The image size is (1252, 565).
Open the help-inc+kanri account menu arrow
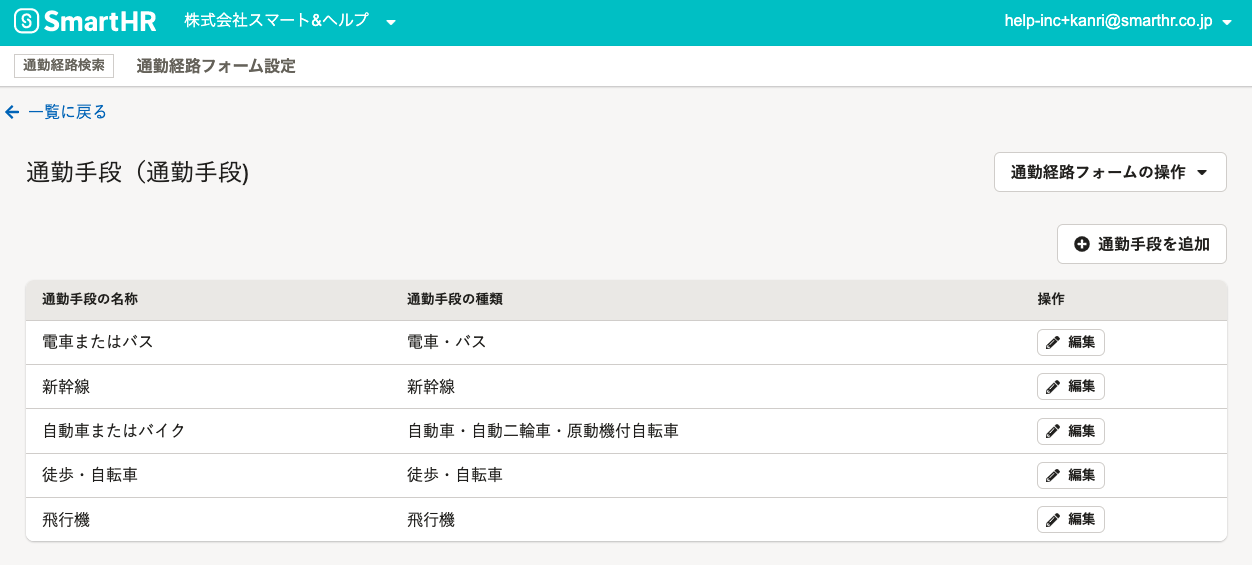[x=1227, y=22]
